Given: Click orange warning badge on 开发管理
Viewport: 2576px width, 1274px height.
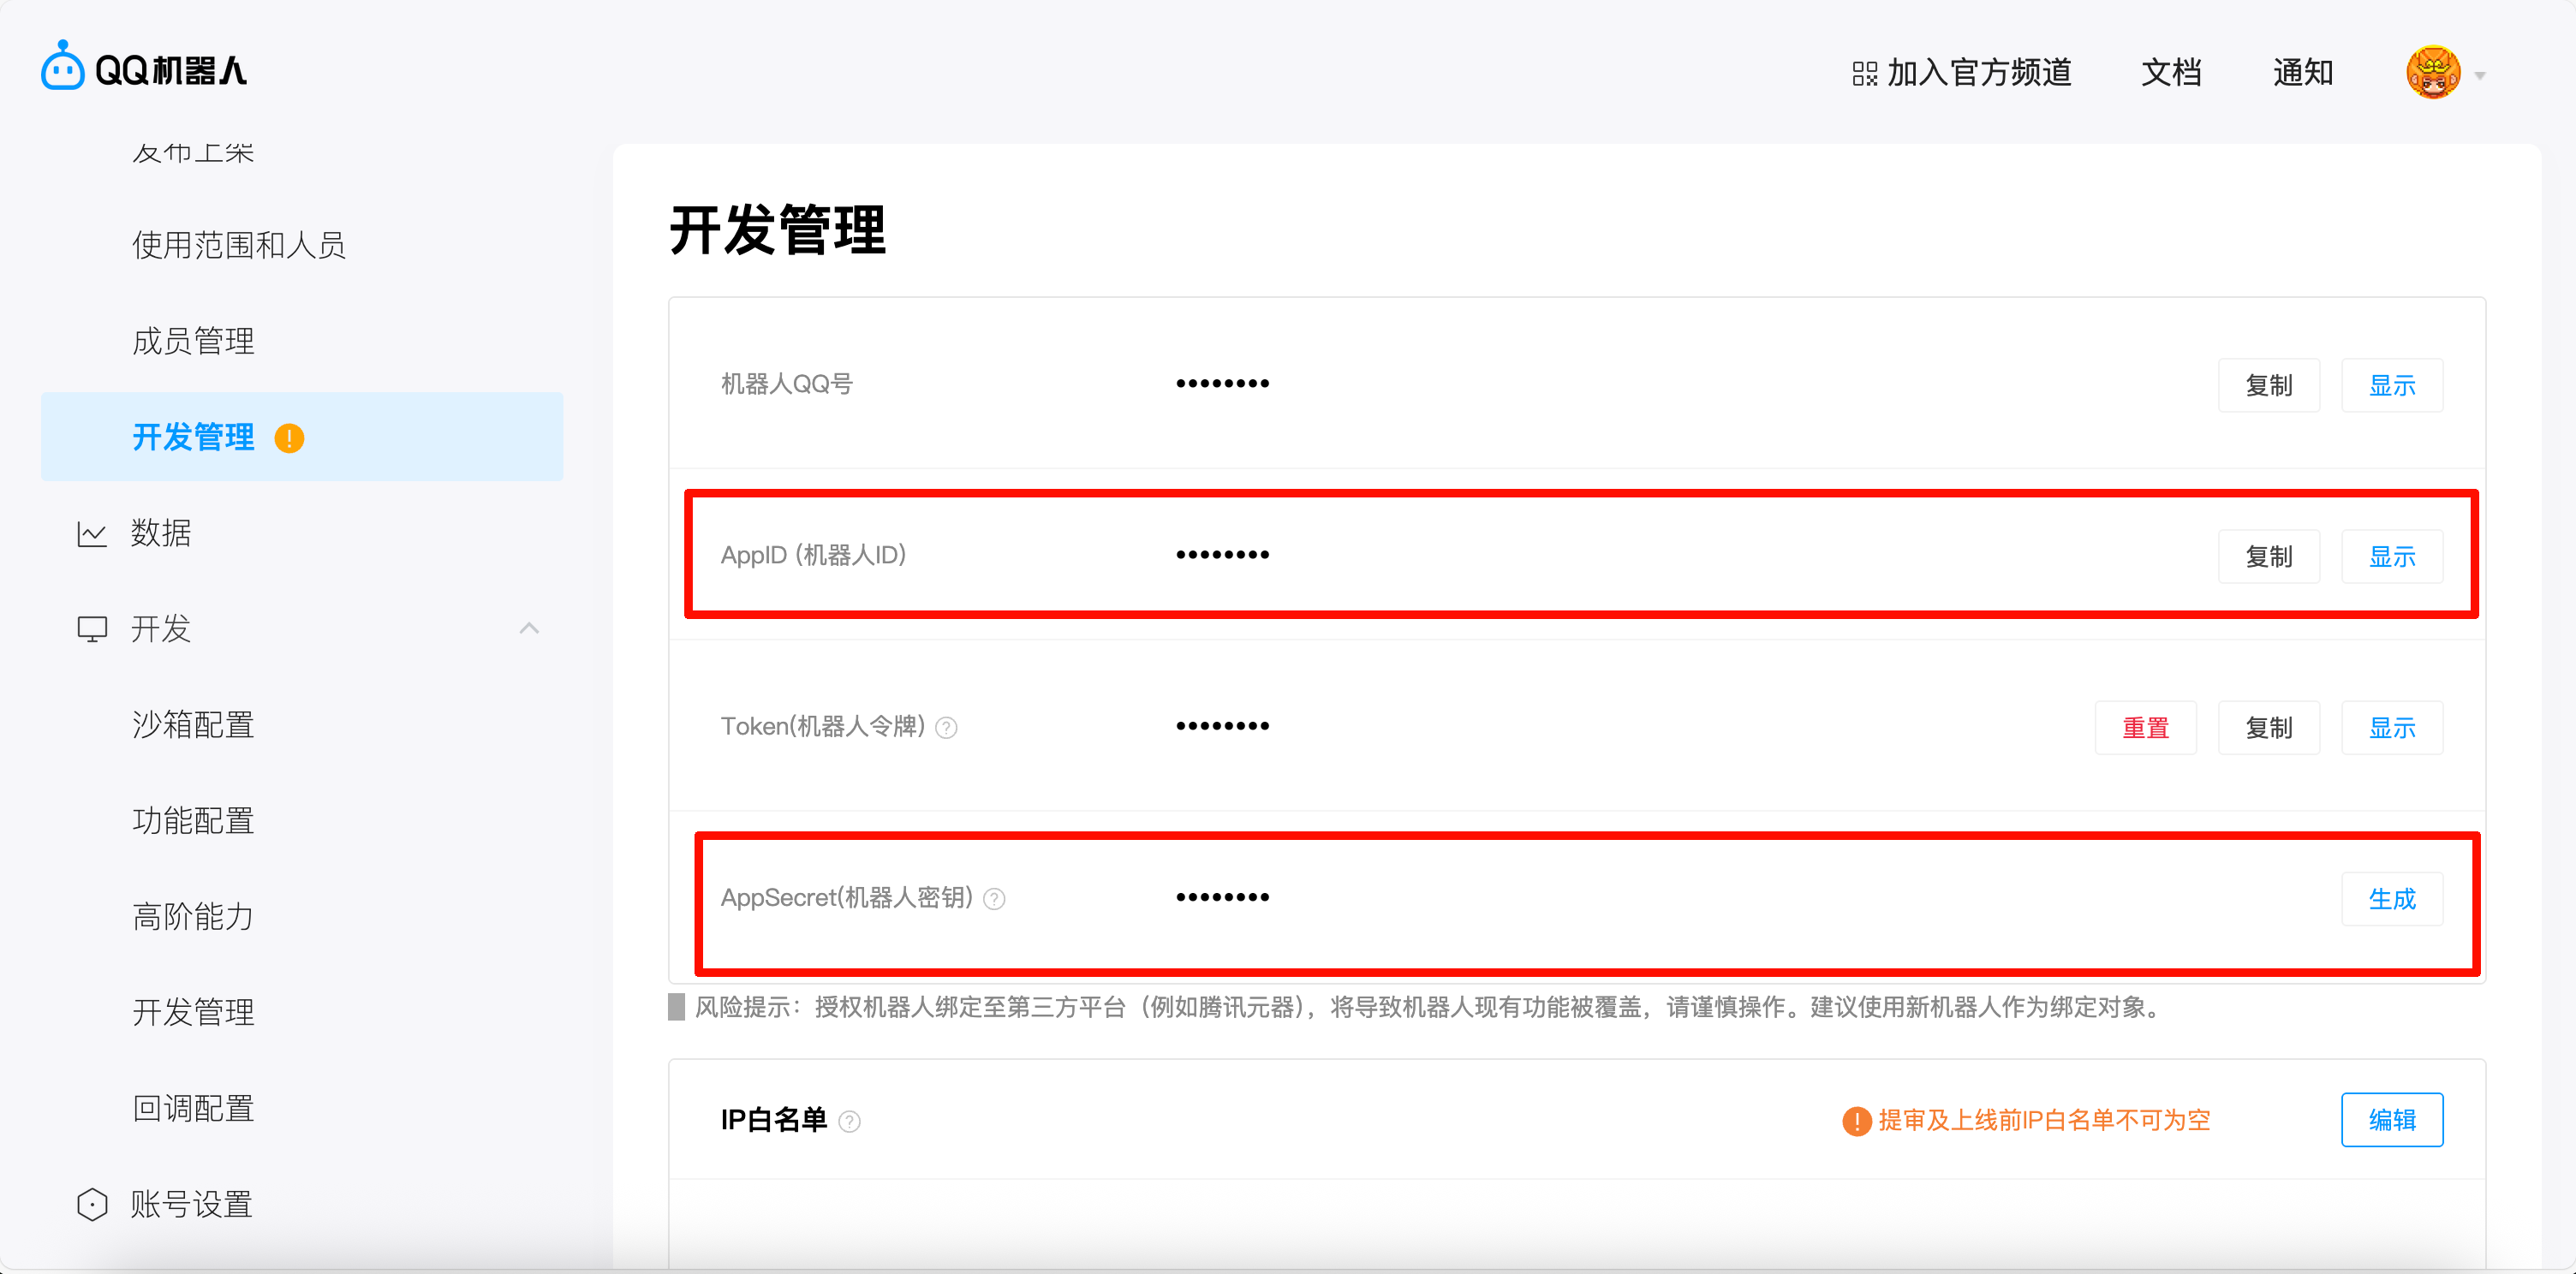Looking at the screenshot, I should 289,438.
